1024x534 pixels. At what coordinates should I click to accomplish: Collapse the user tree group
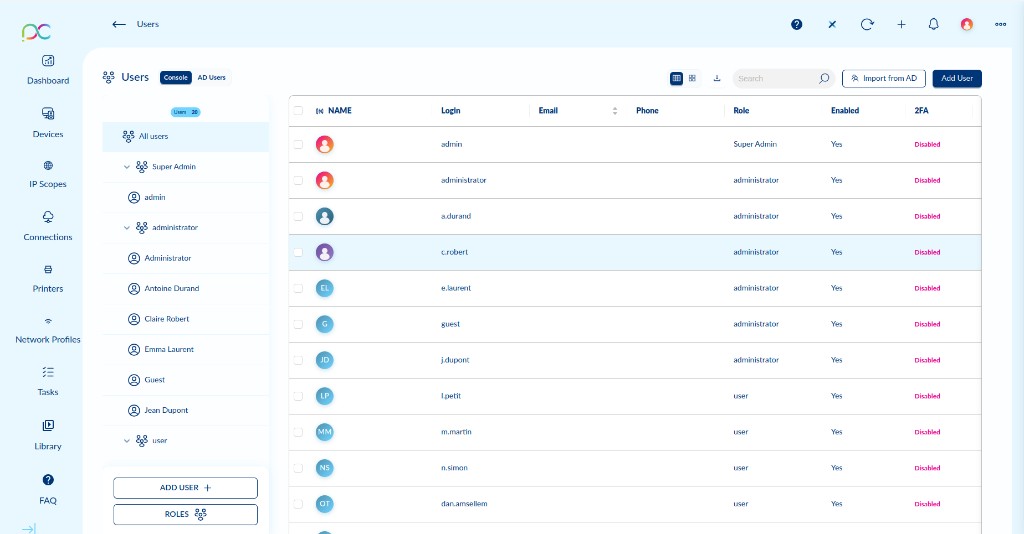[x=127, y=441]
